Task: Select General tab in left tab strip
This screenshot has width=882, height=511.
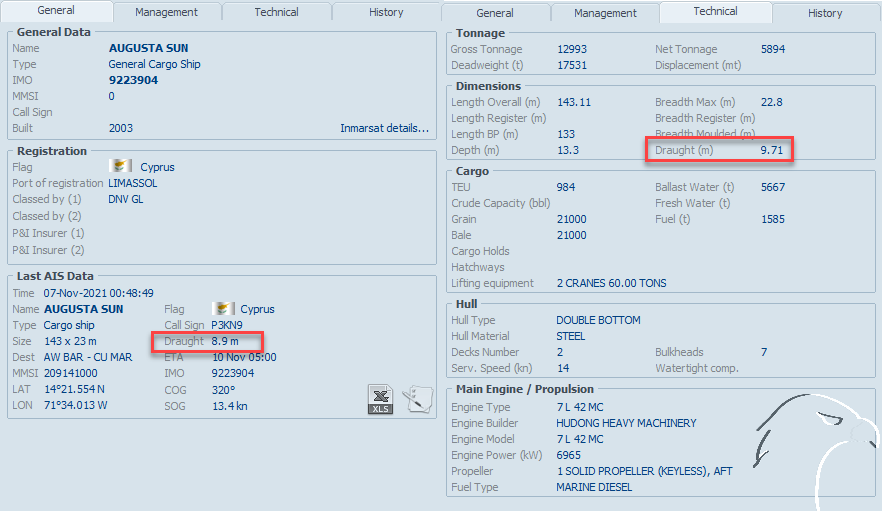Action: pos(56,10)
